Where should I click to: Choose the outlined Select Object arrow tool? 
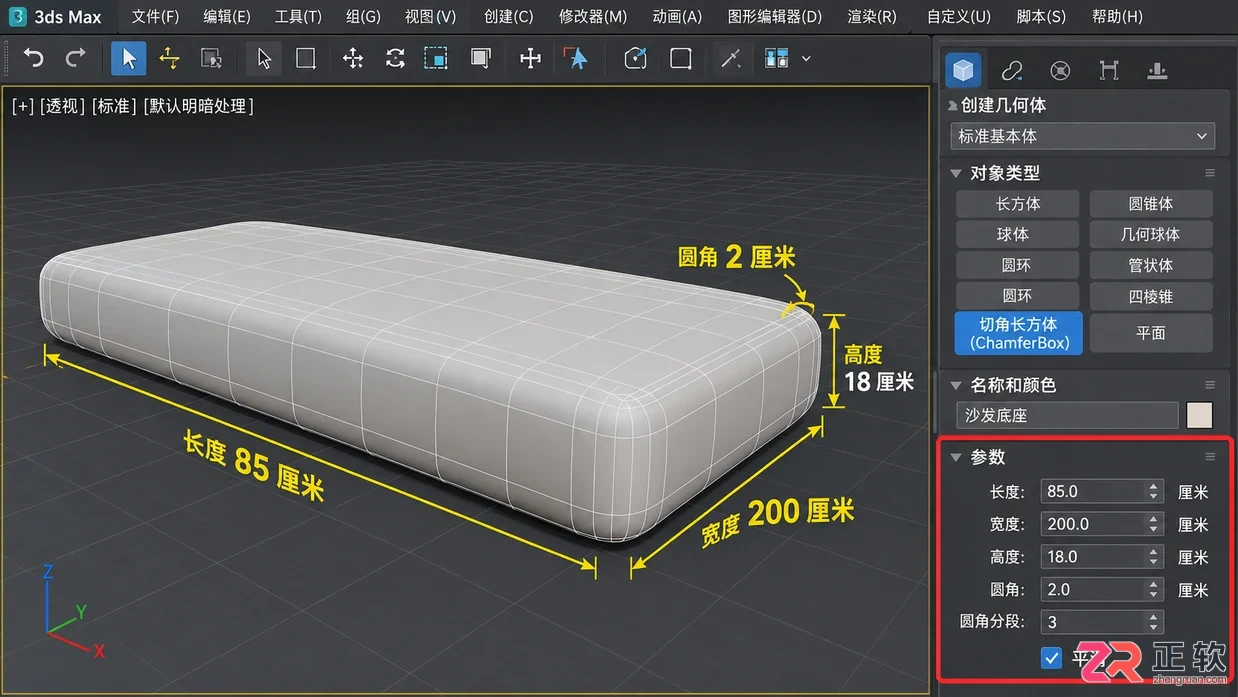pos(264,58)
